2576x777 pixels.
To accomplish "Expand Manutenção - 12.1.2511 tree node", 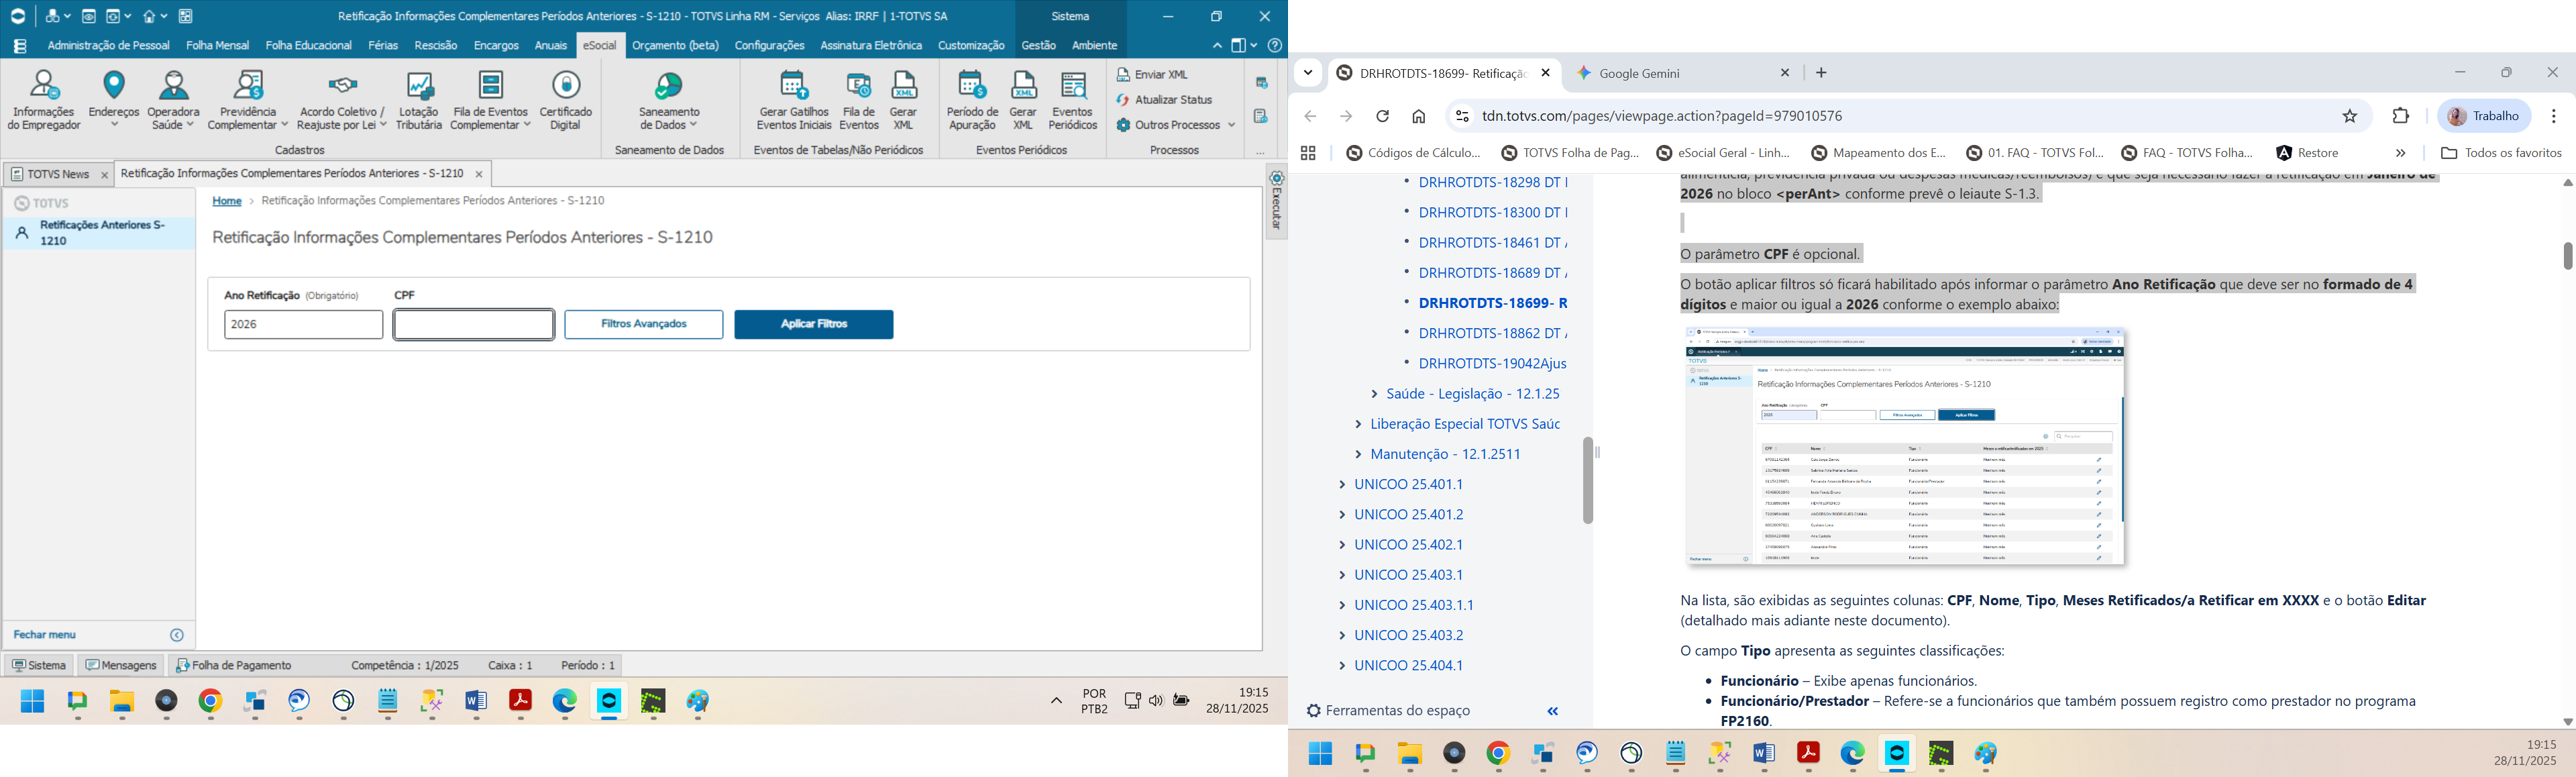I will [x=1358, y=455].
